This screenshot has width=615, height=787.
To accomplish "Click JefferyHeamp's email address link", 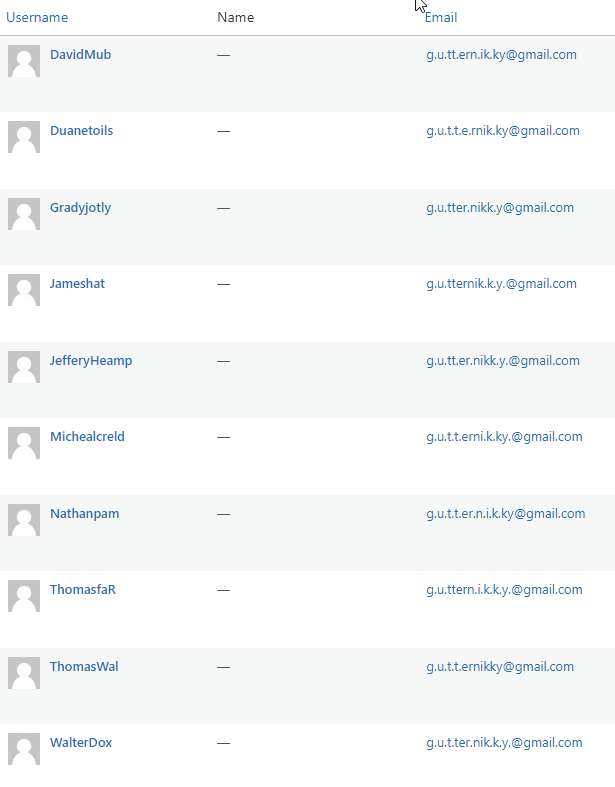I will point(502,361).
